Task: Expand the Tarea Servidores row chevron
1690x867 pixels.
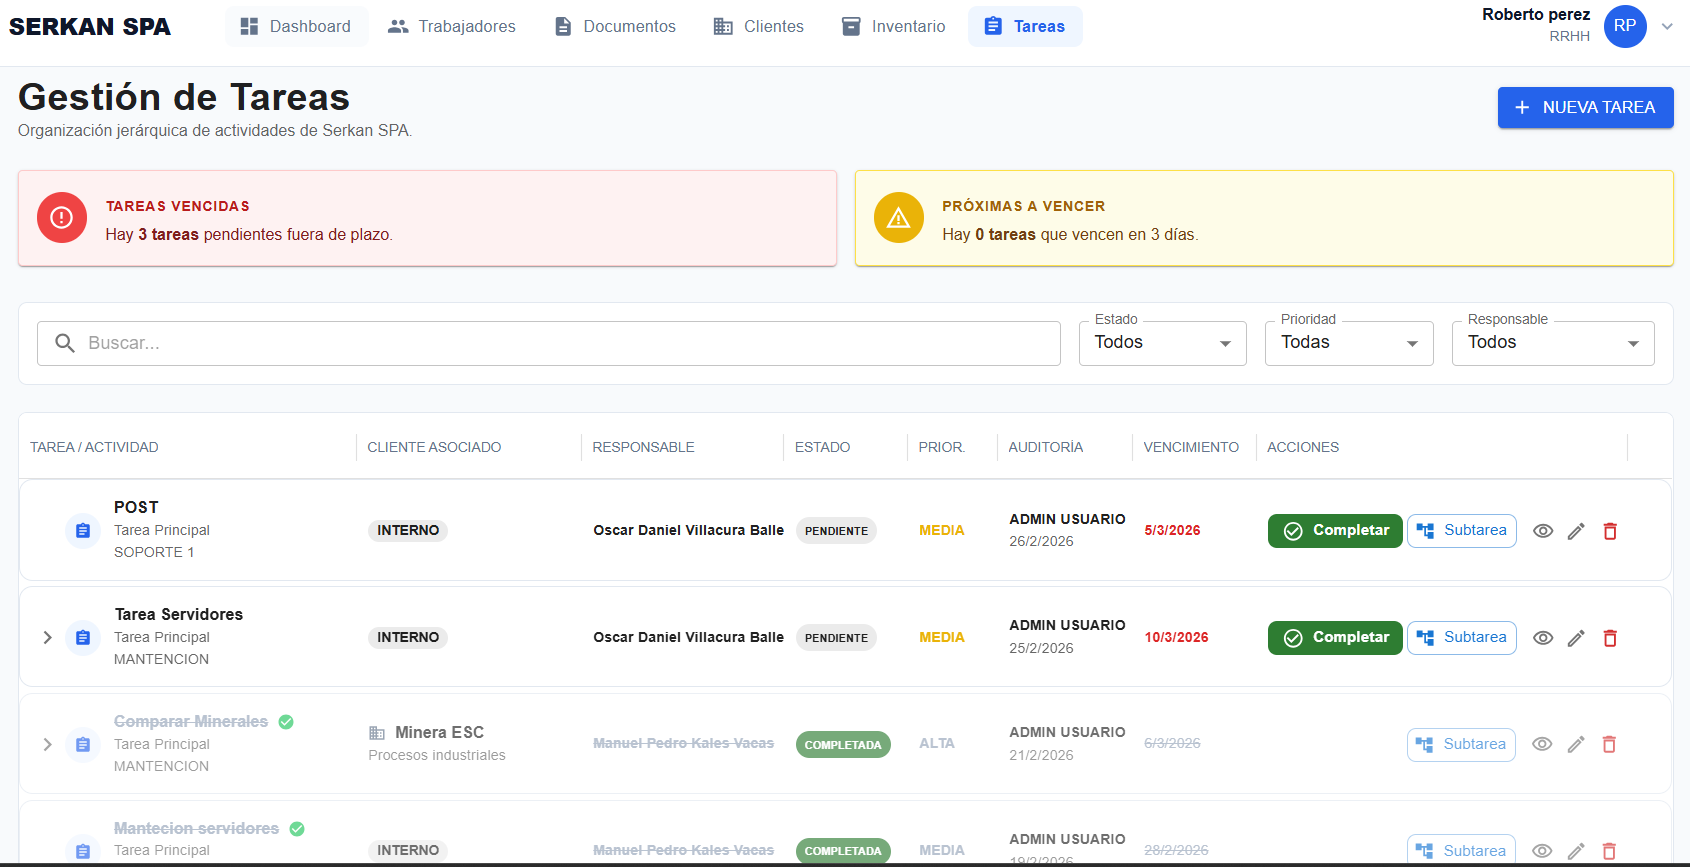Action: click(47, 638)
